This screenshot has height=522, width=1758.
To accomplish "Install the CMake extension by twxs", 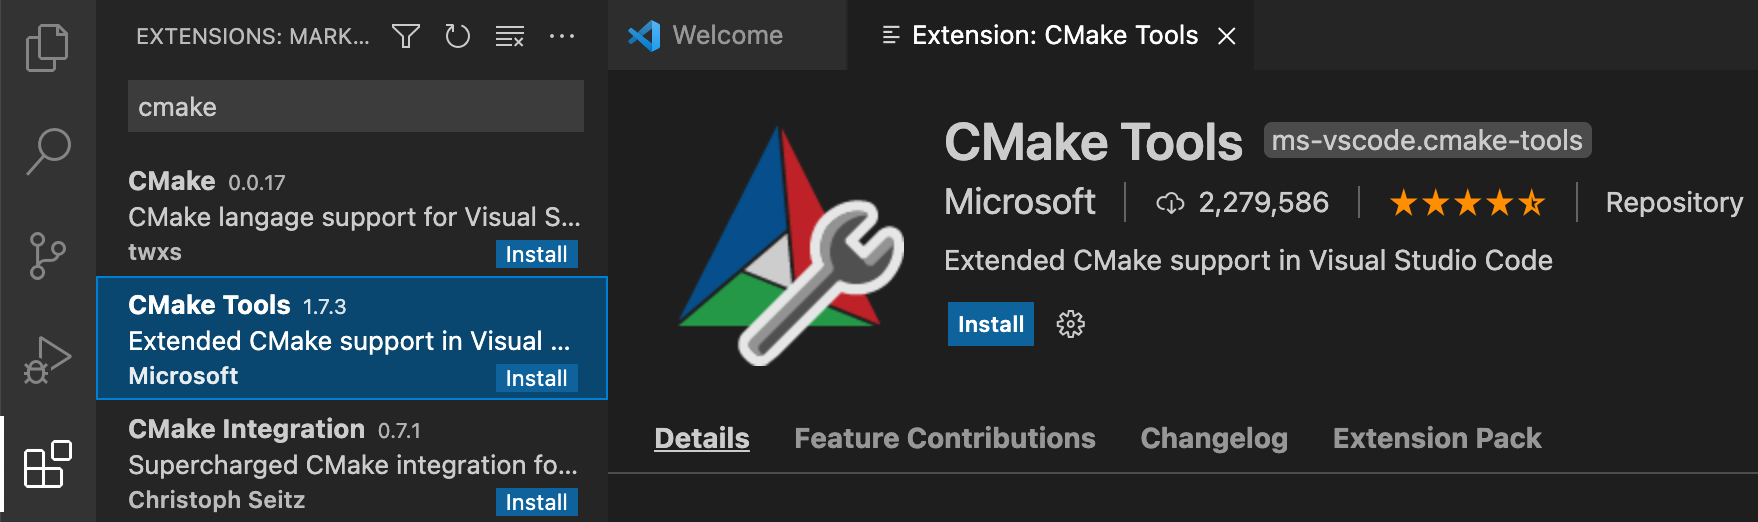I will click(536, 254).
